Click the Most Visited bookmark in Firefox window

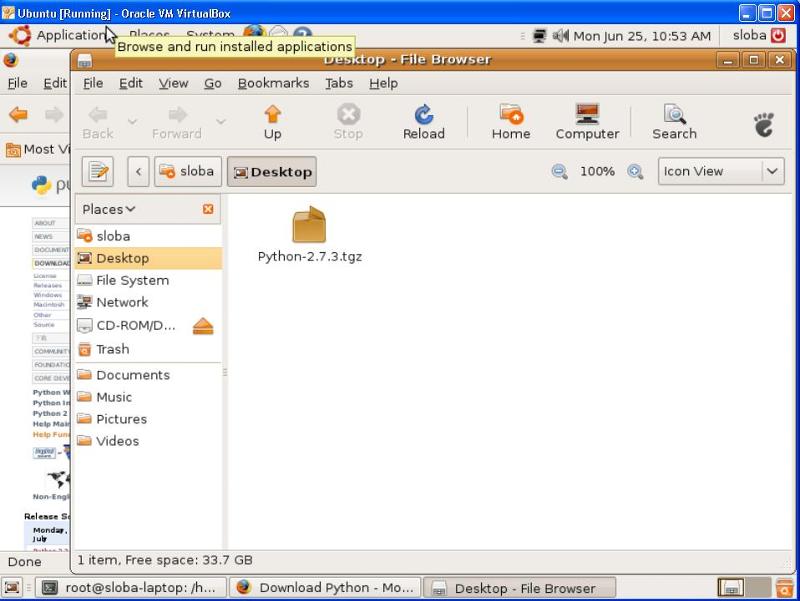point(38,149)
